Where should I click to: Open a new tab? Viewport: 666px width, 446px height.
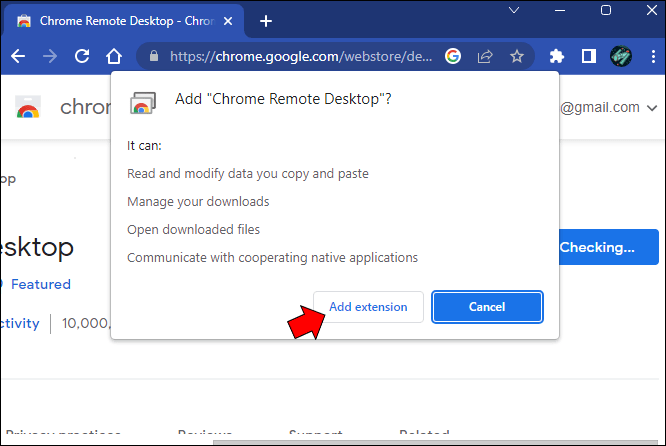click(266, 21)
